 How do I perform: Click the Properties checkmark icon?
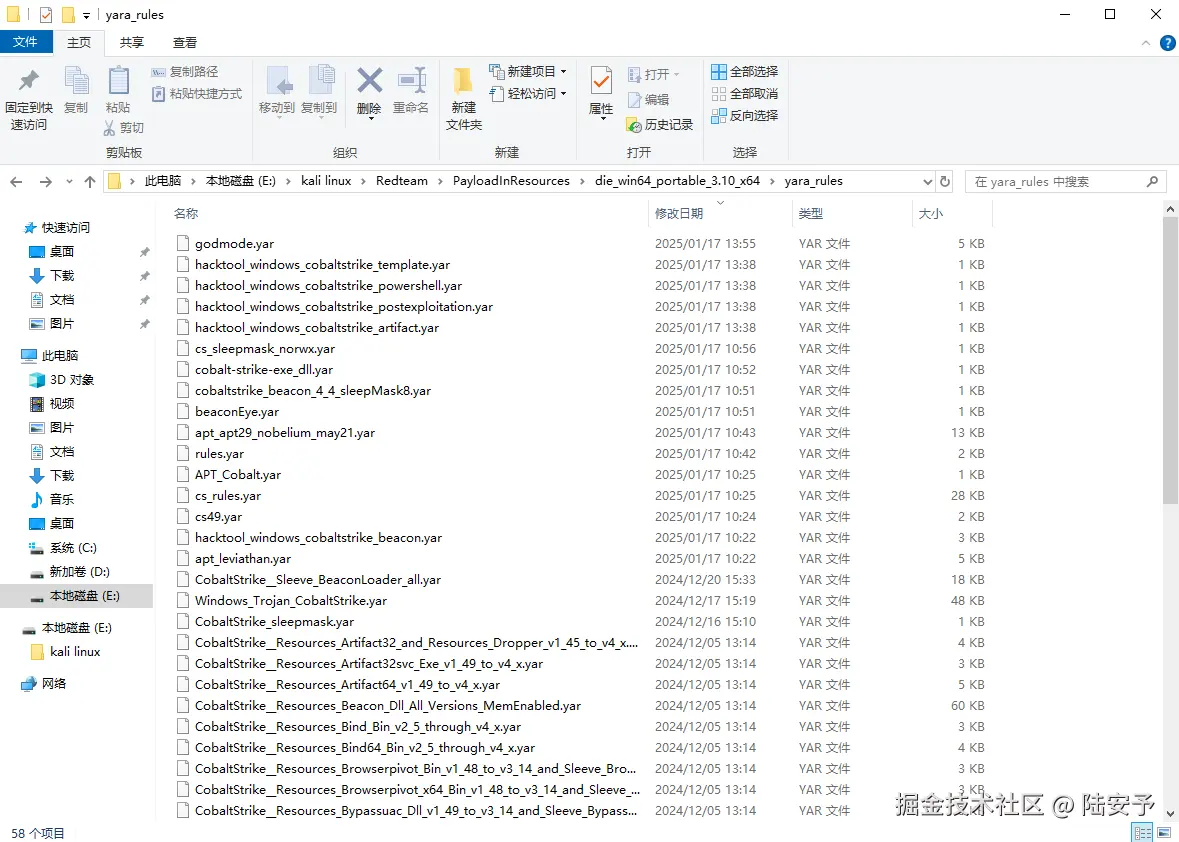coord(601,80)
